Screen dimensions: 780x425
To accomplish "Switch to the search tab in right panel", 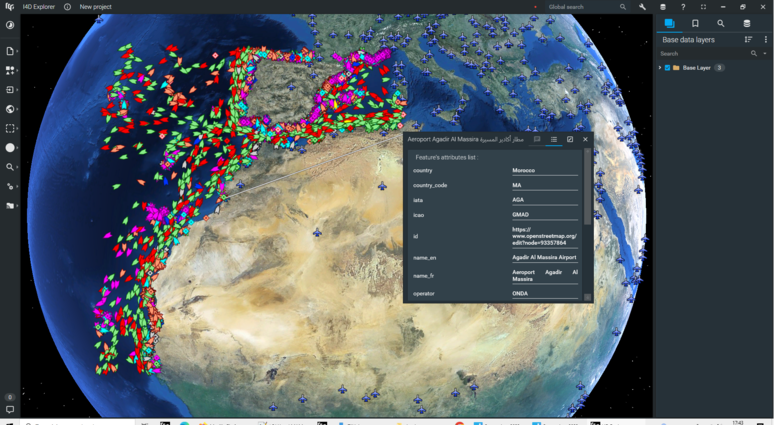I will (x=720, y=23).
